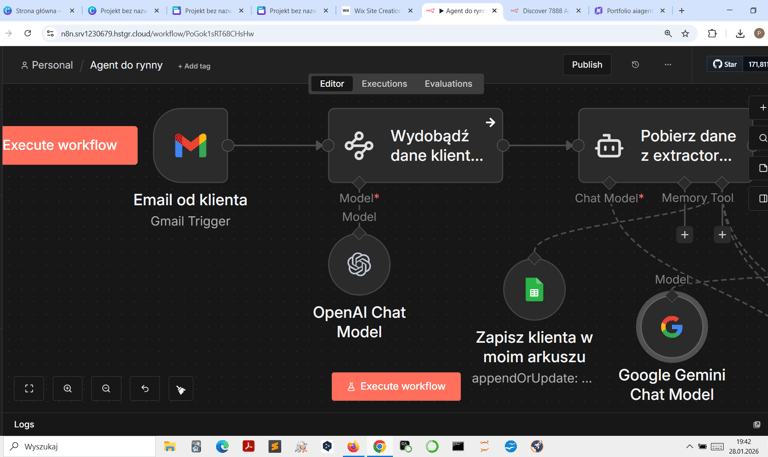768x457 pixels.
Task: Click the tidy up workflow icon
Action: 181,388
